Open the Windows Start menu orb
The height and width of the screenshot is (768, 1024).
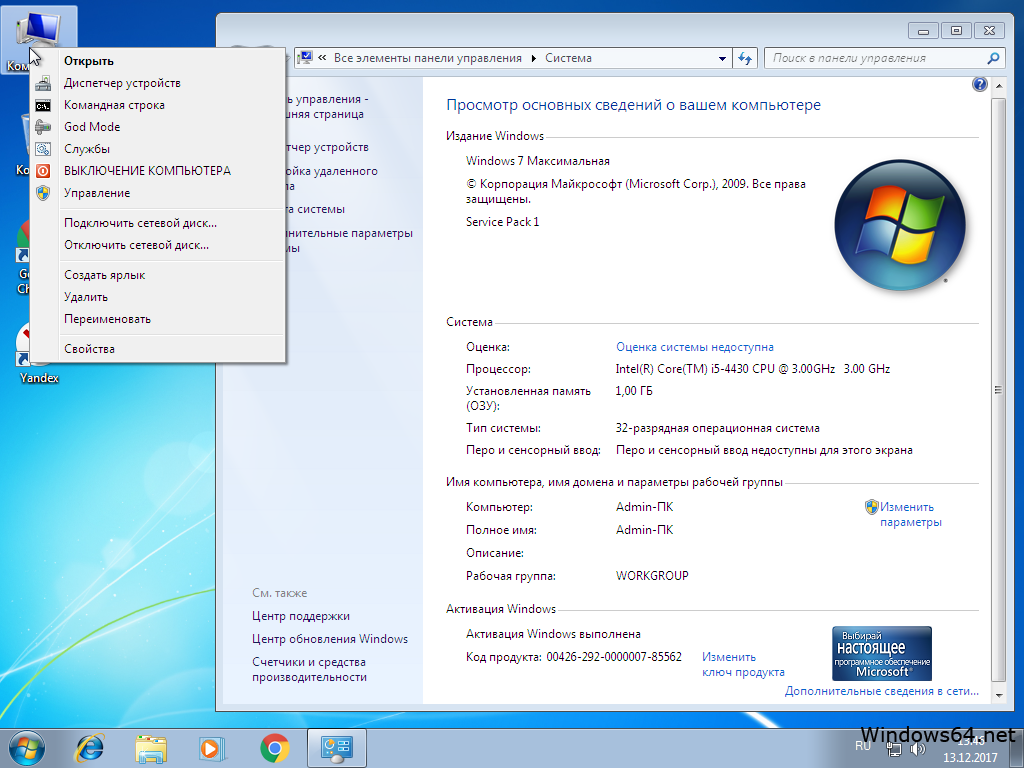coord(27,748)
